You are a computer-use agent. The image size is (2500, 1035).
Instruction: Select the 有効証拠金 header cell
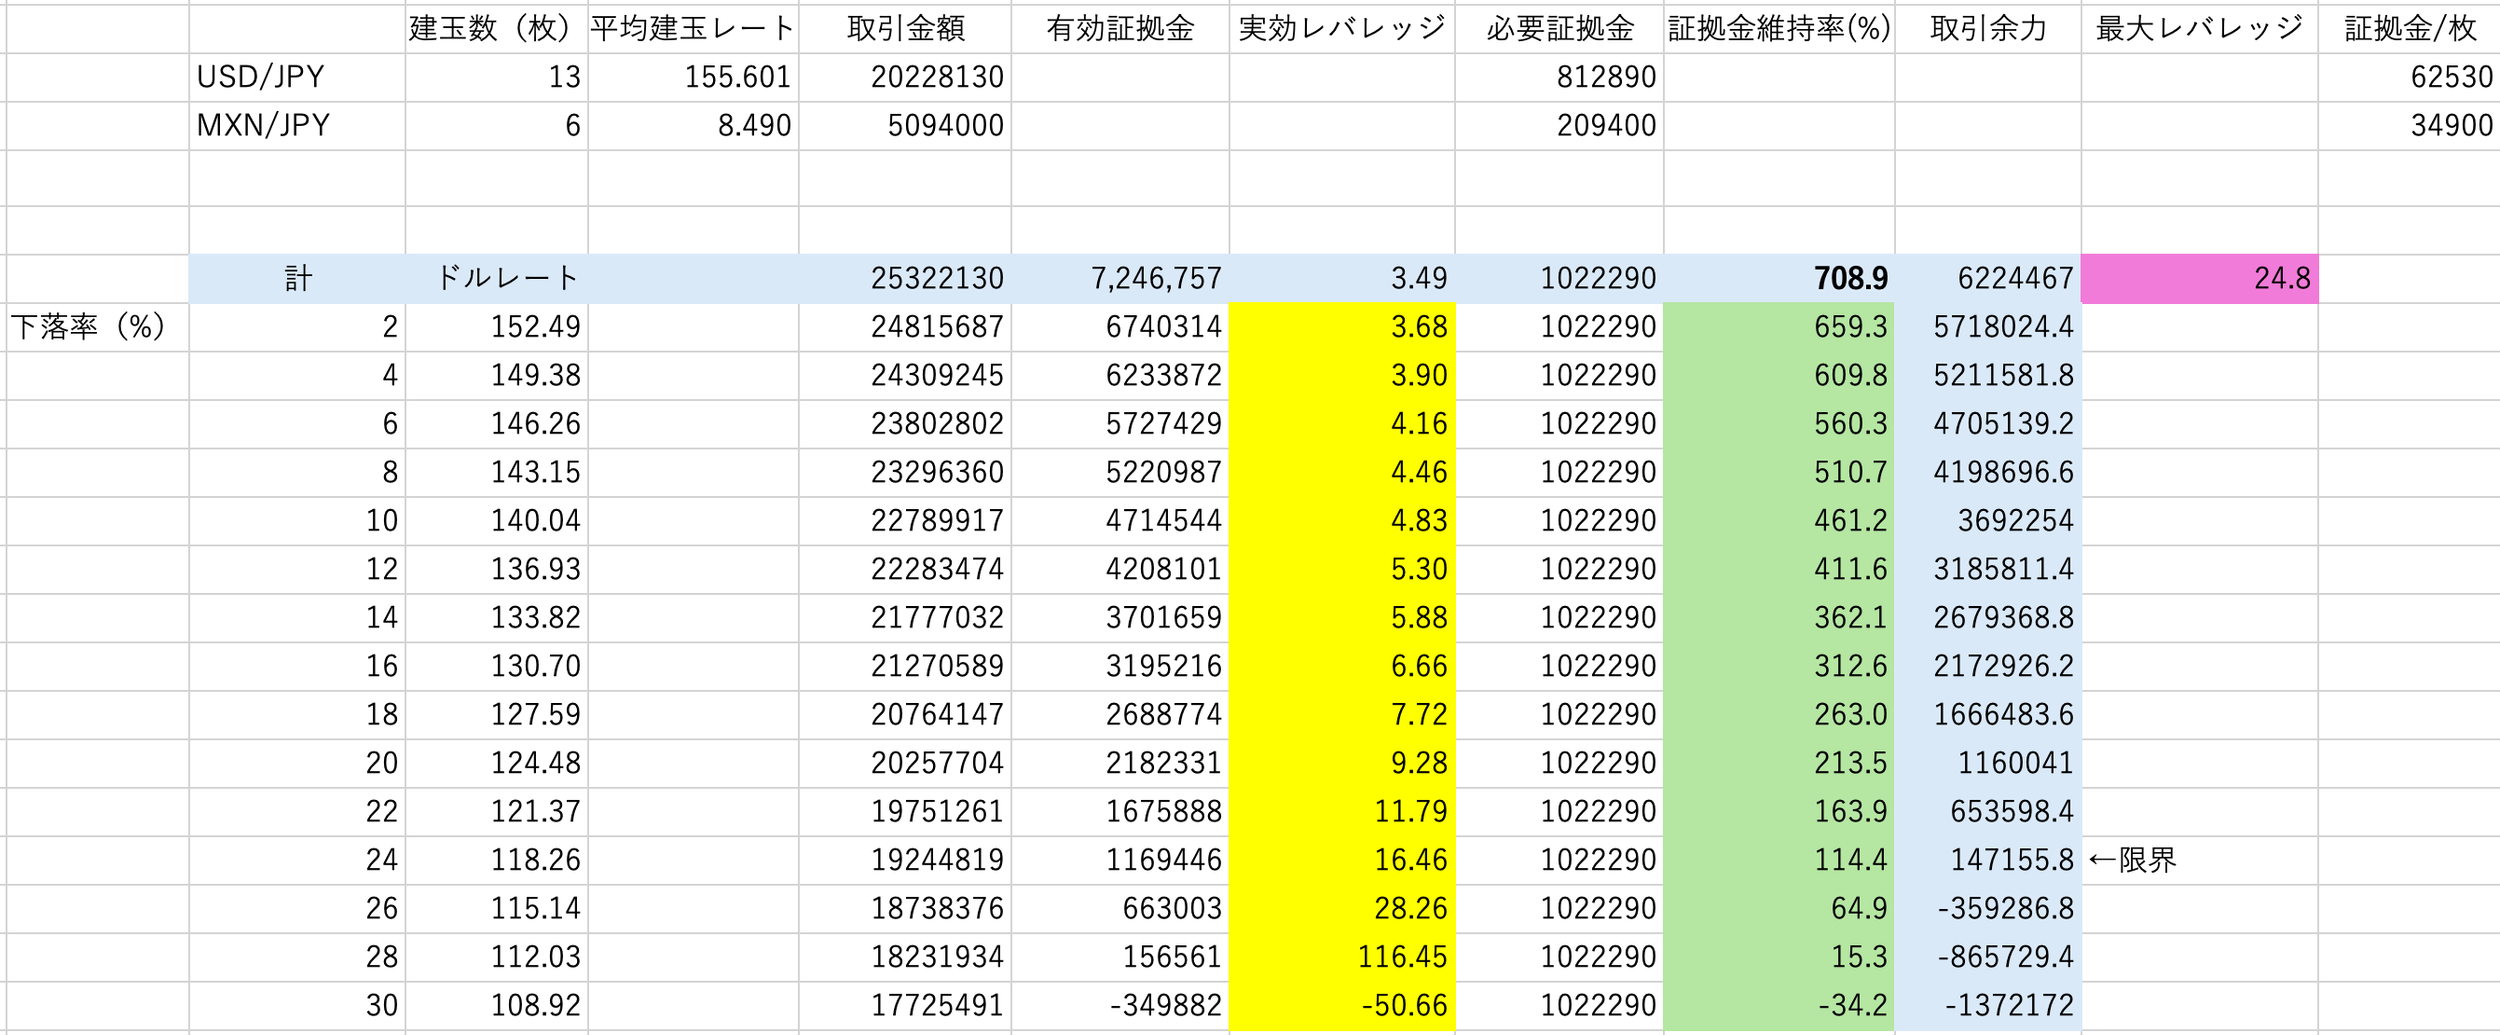click(x=1120, y=28)
